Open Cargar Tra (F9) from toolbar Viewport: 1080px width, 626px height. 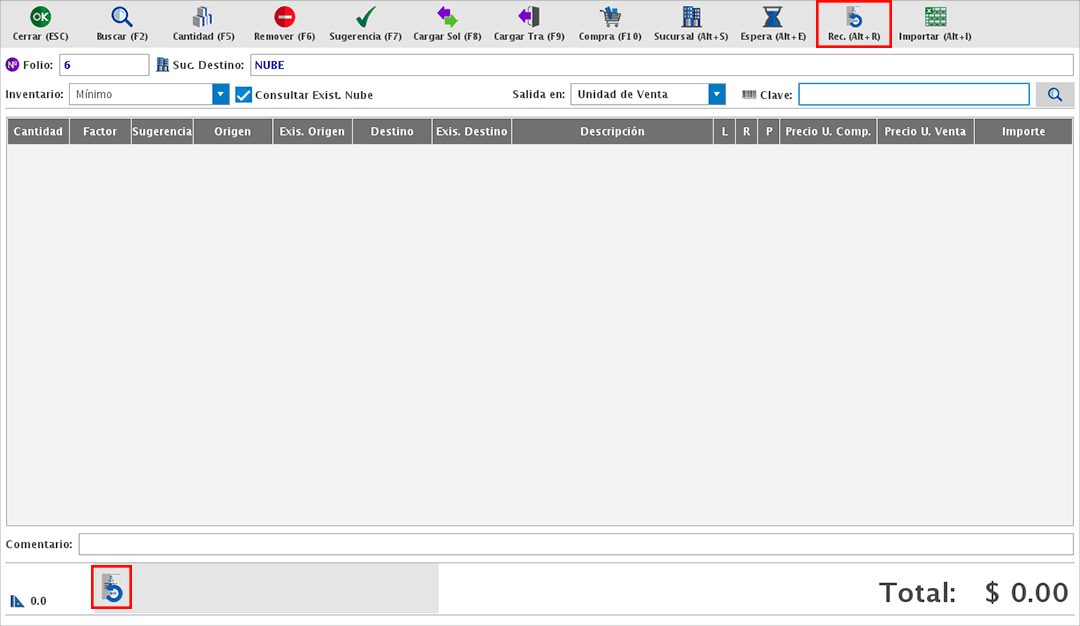529,17
